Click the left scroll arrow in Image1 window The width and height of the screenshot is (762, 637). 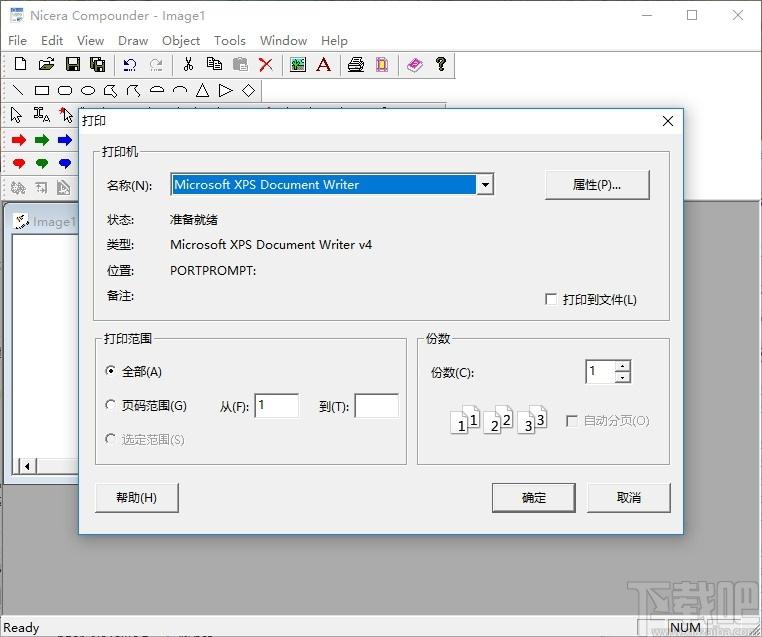[x=27, y=466]
